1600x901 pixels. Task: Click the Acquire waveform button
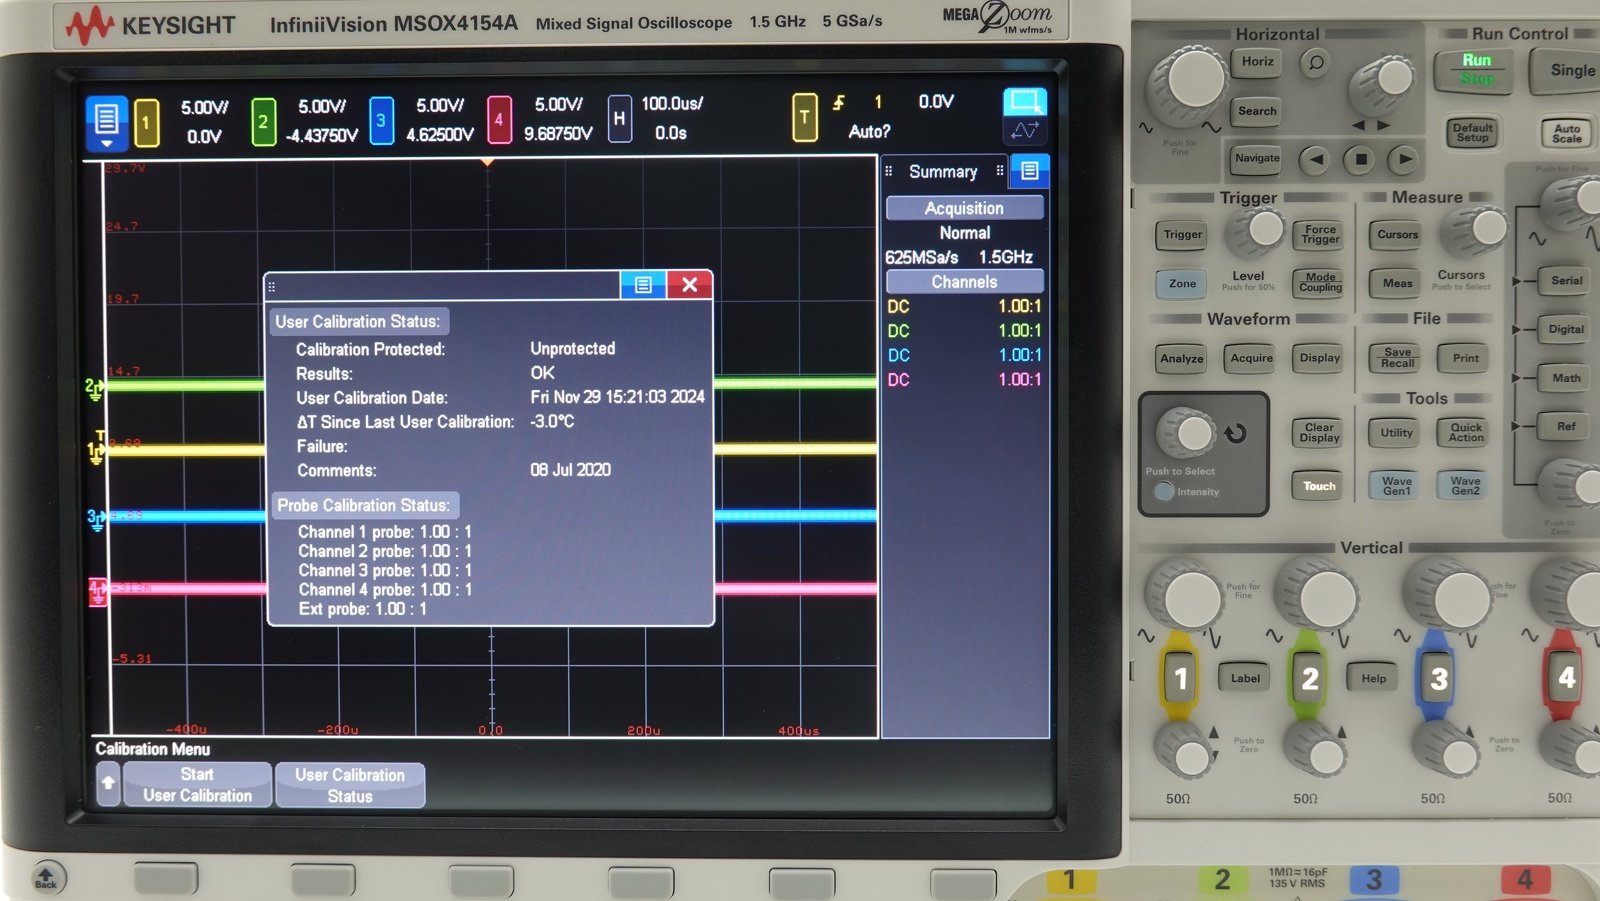(1251, 358)
